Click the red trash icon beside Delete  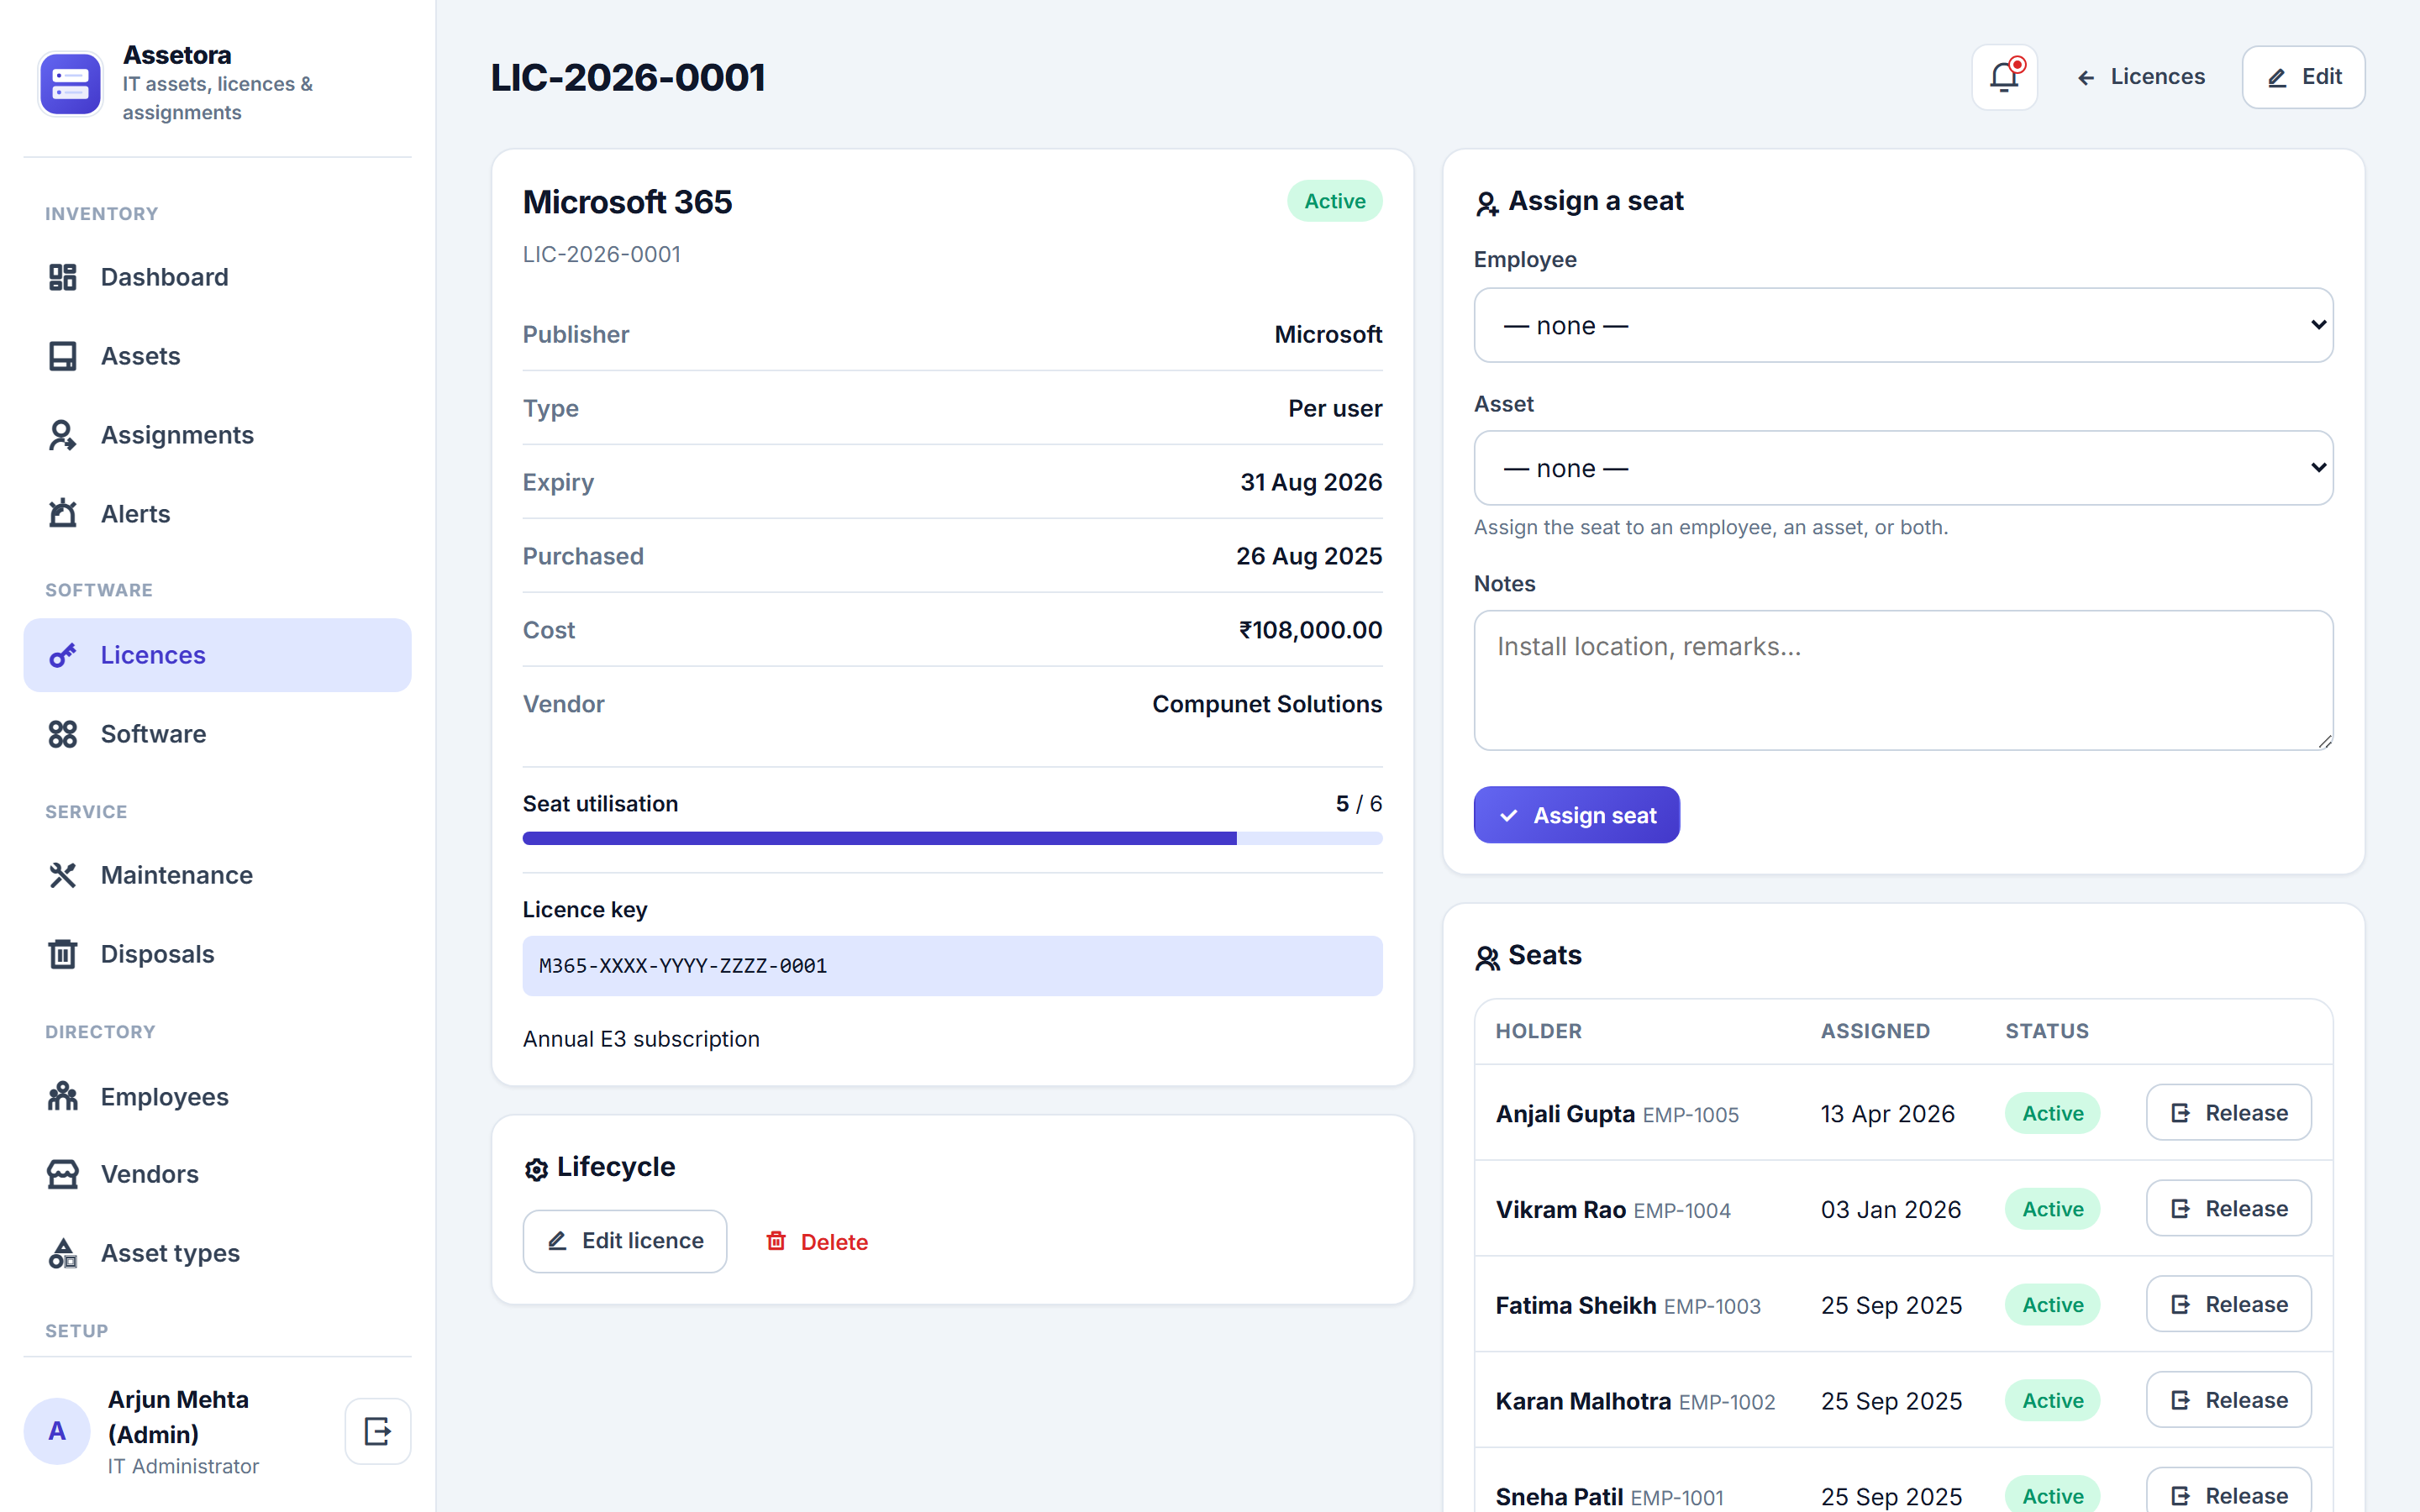click(x=776, y=1241)
